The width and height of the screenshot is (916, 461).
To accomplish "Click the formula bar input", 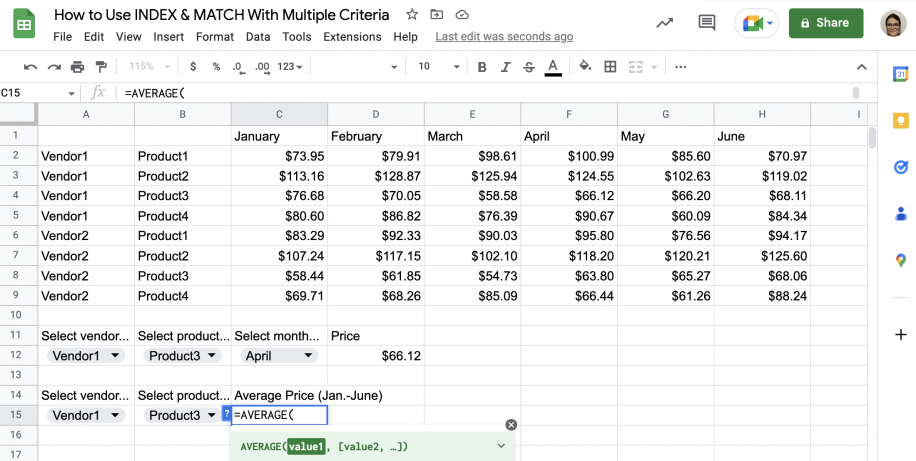I will 485,93.
